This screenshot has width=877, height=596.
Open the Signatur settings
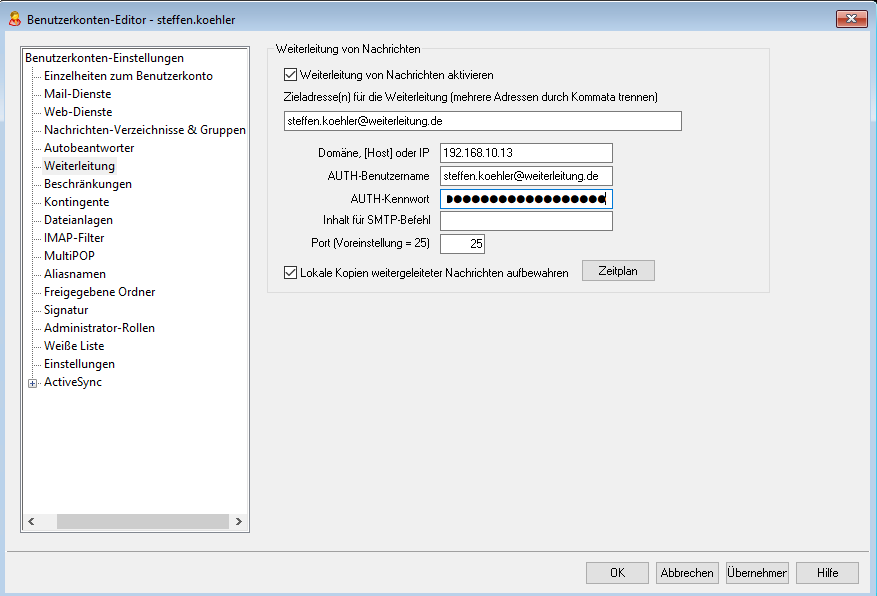point(66,310)
